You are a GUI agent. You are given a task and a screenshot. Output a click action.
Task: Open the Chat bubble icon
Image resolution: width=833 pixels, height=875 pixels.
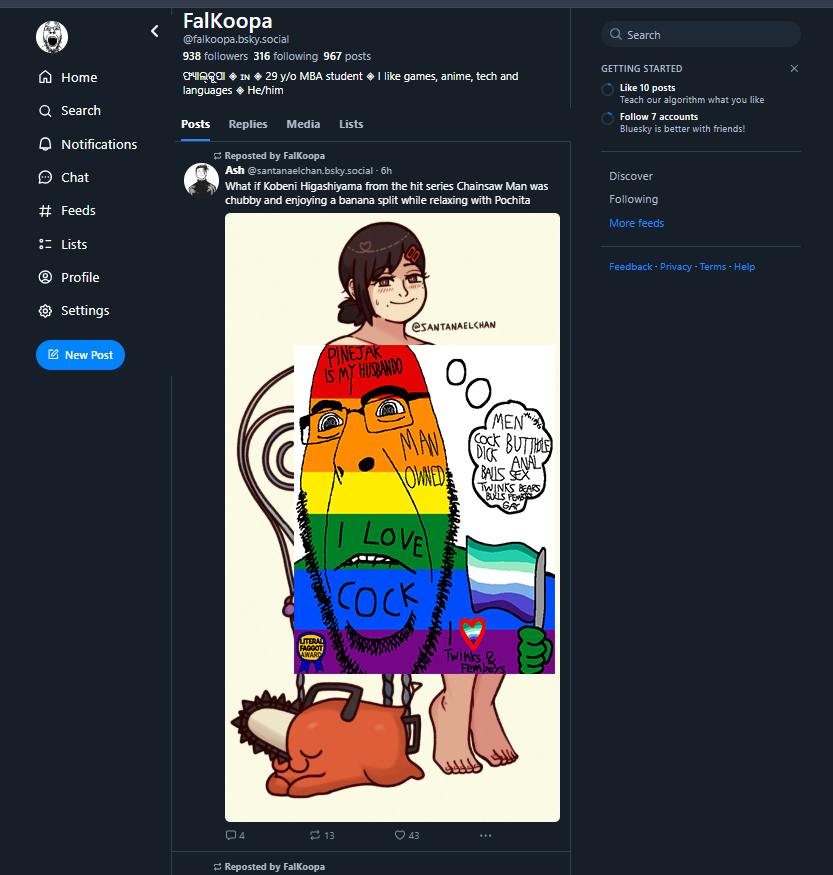click(x=45, y=177)
